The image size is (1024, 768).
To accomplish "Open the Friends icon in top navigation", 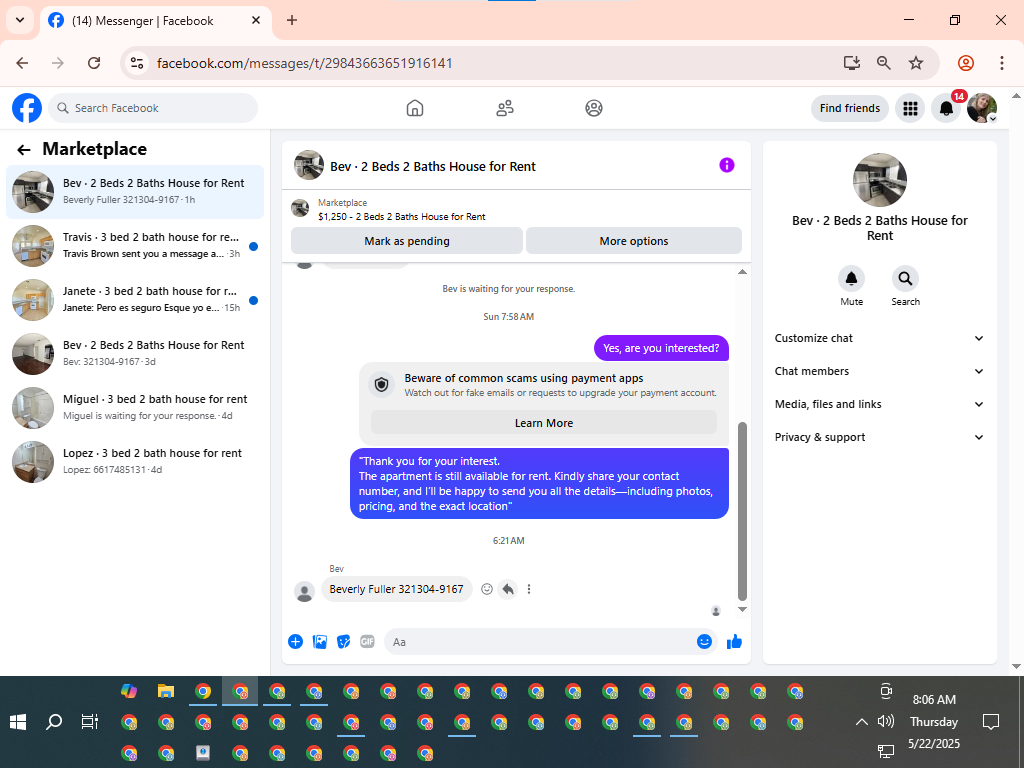I will coord(505,108).
